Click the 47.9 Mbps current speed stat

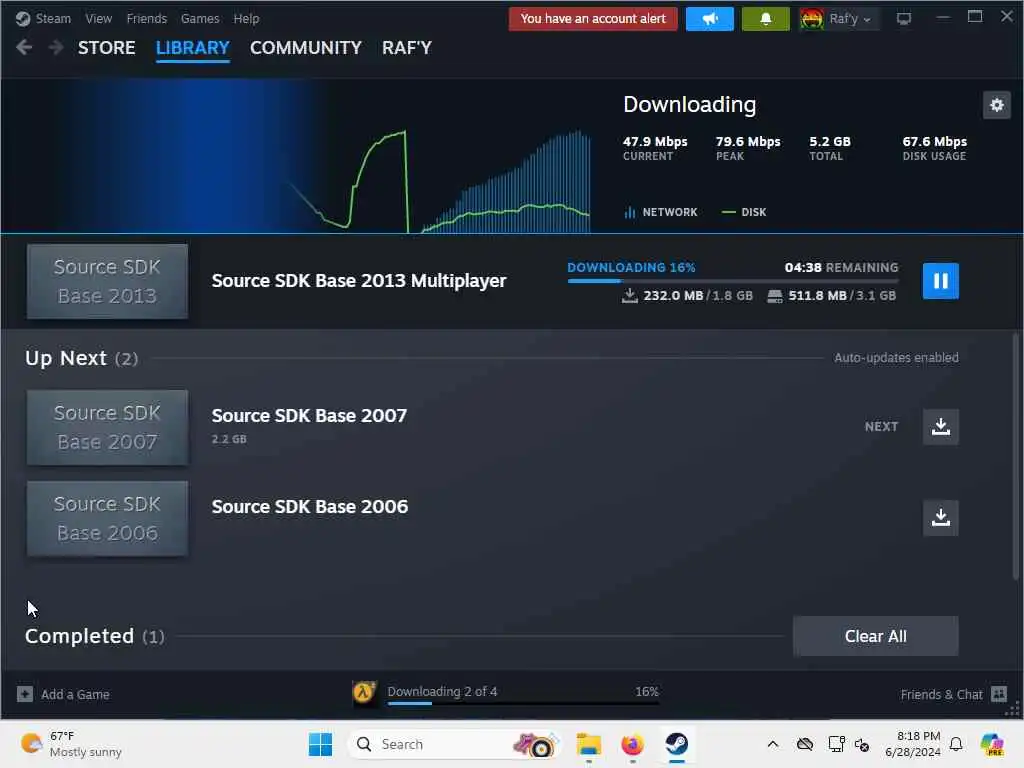point(655,148)
